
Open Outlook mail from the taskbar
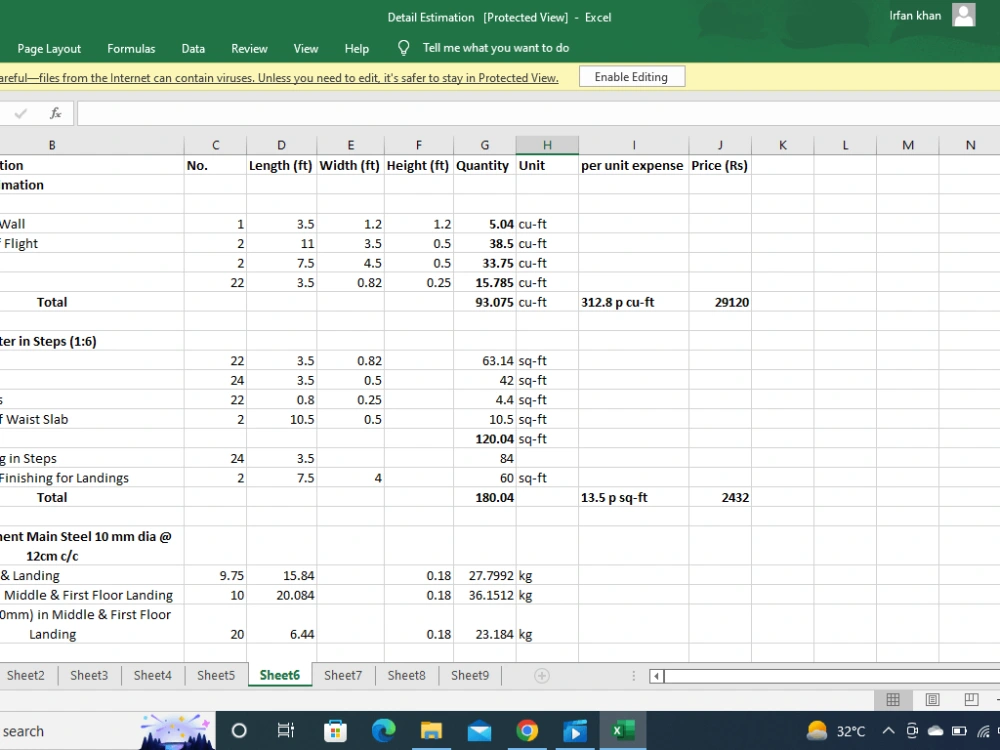click(x=479, y=730)
